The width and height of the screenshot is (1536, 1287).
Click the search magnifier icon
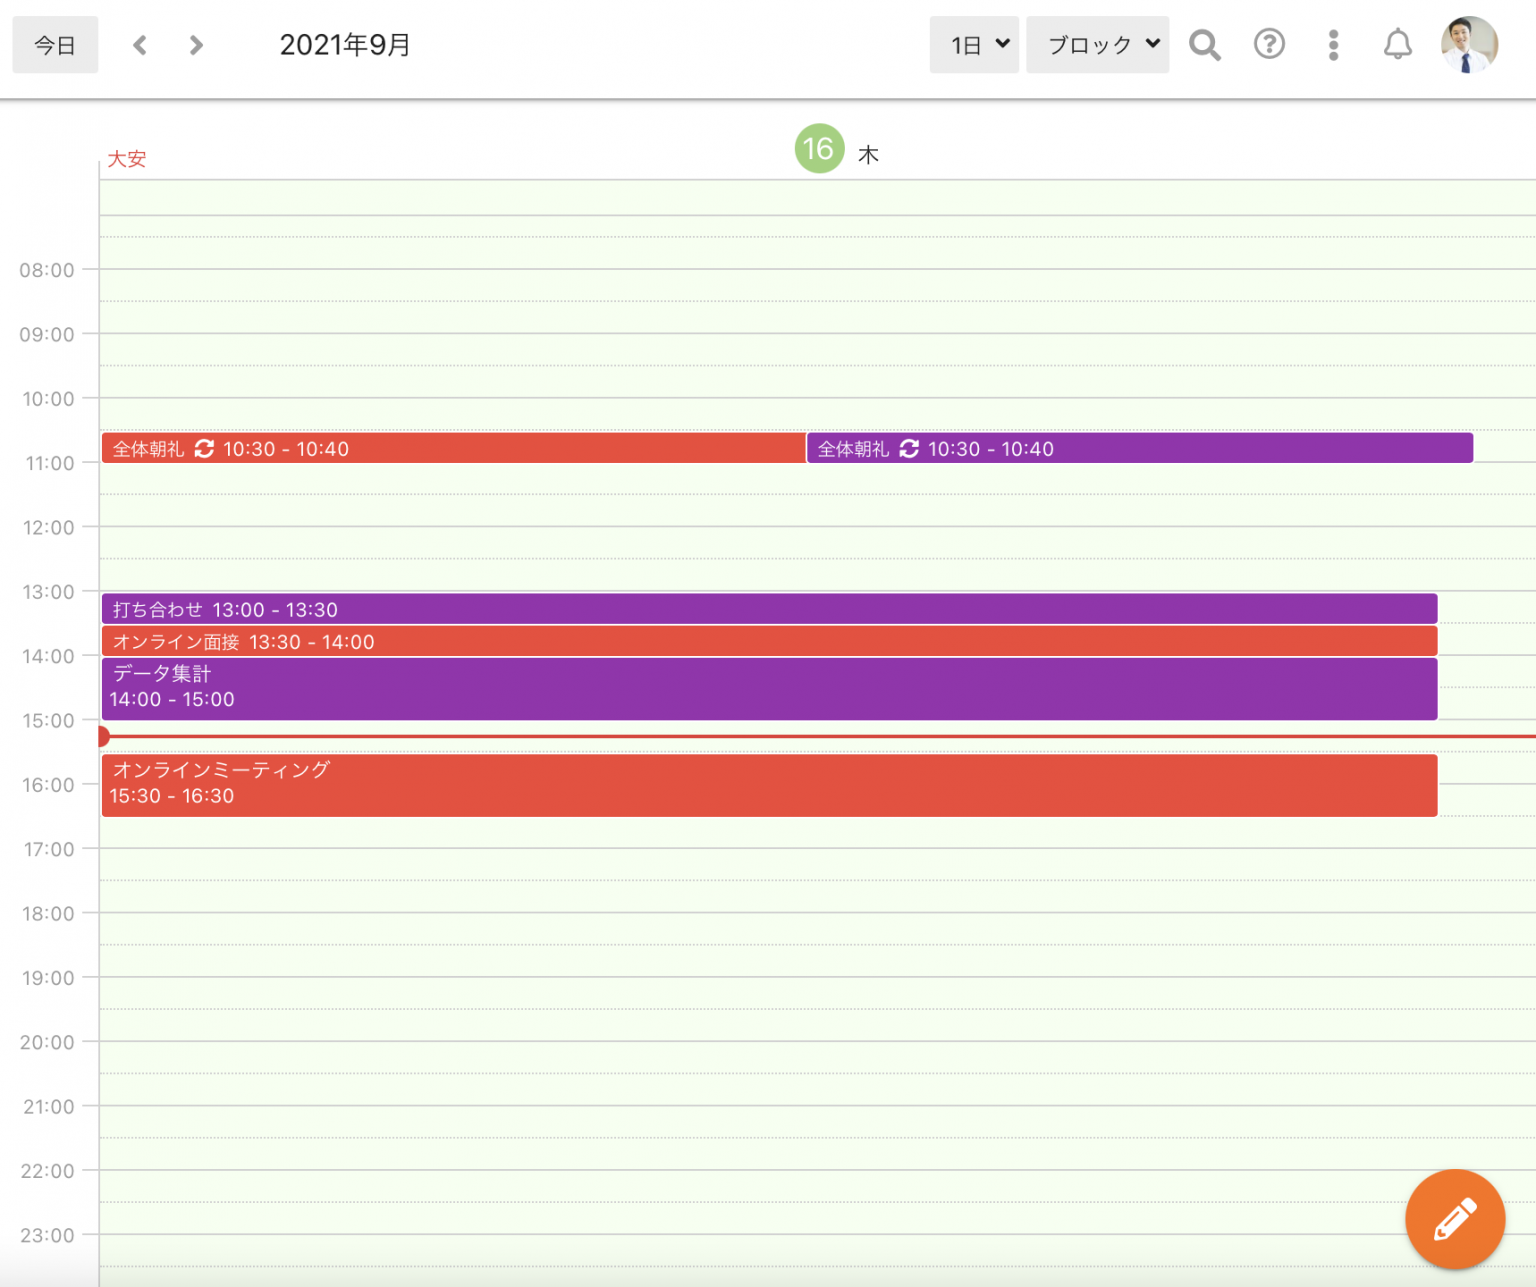click(1204, 45)
